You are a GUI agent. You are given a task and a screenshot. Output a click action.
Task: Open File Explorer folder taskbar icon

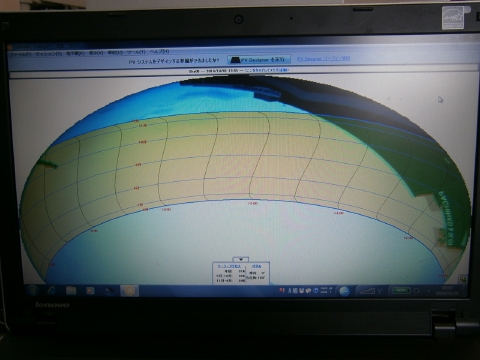[71, 291]
